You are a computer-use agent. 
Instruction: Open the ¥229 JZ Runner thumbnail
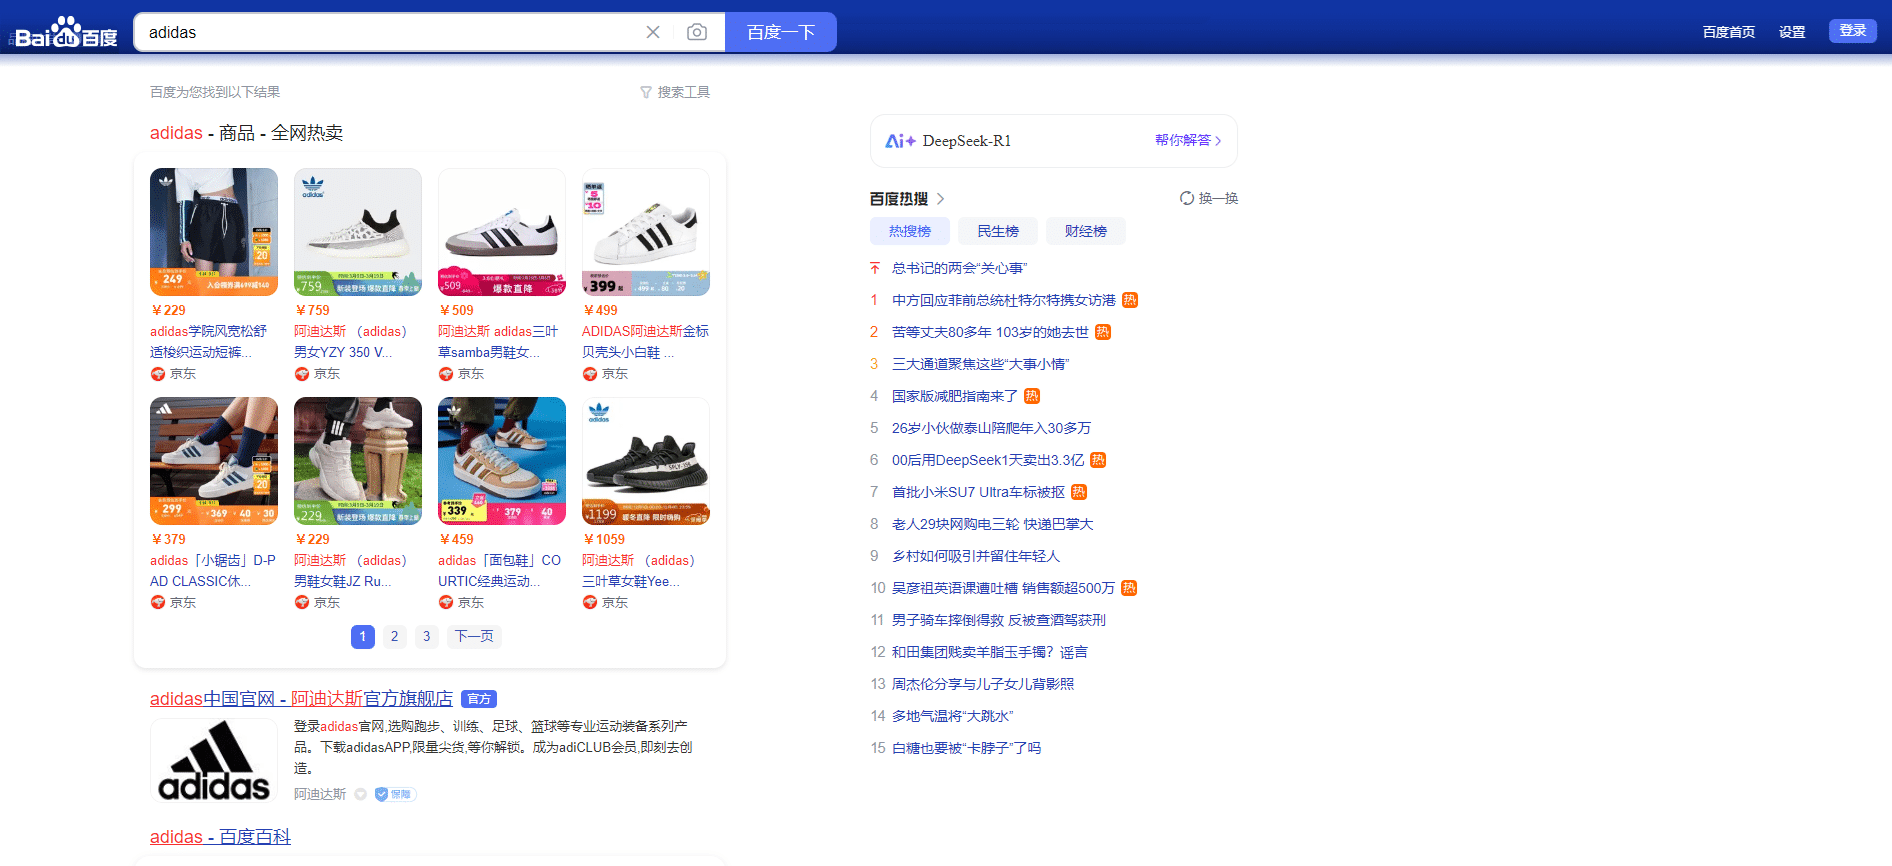[x=358, y=461]
